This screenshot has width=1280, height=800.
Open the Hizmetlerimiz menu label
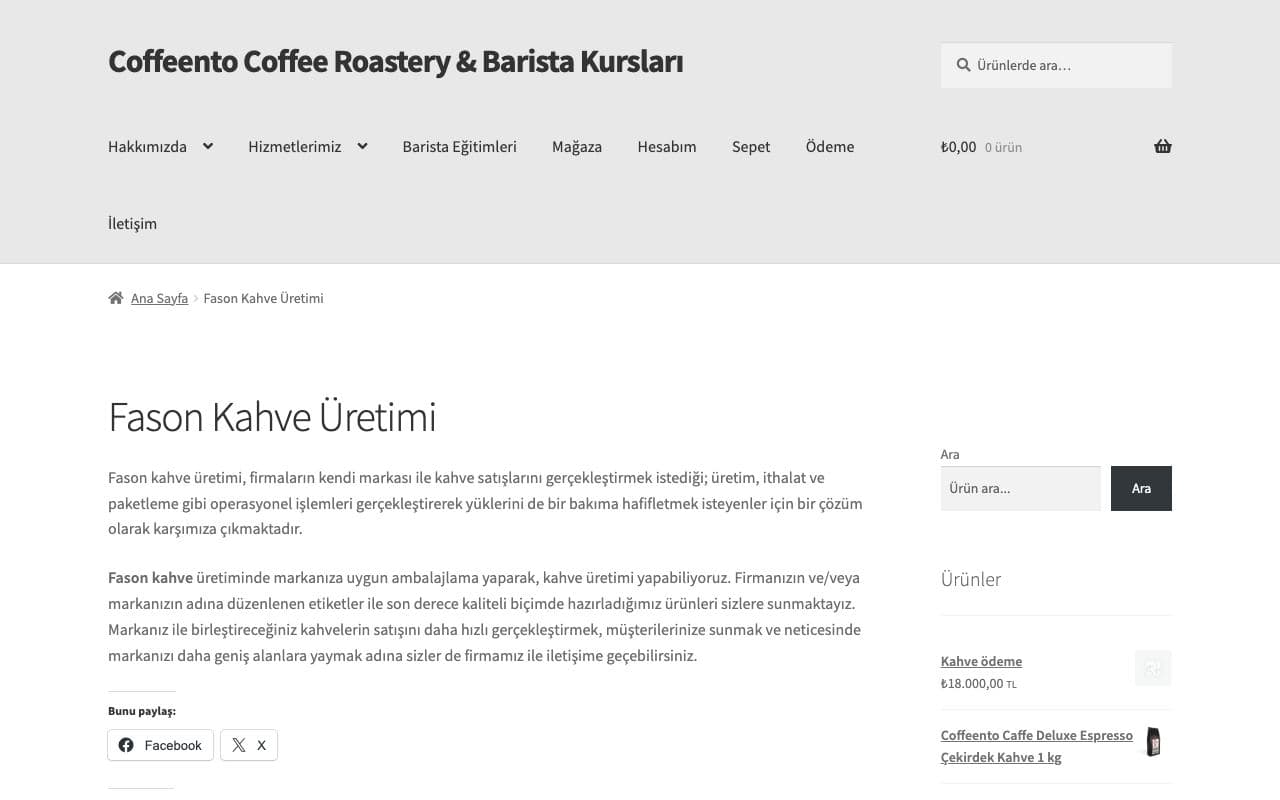coord(295,146)
